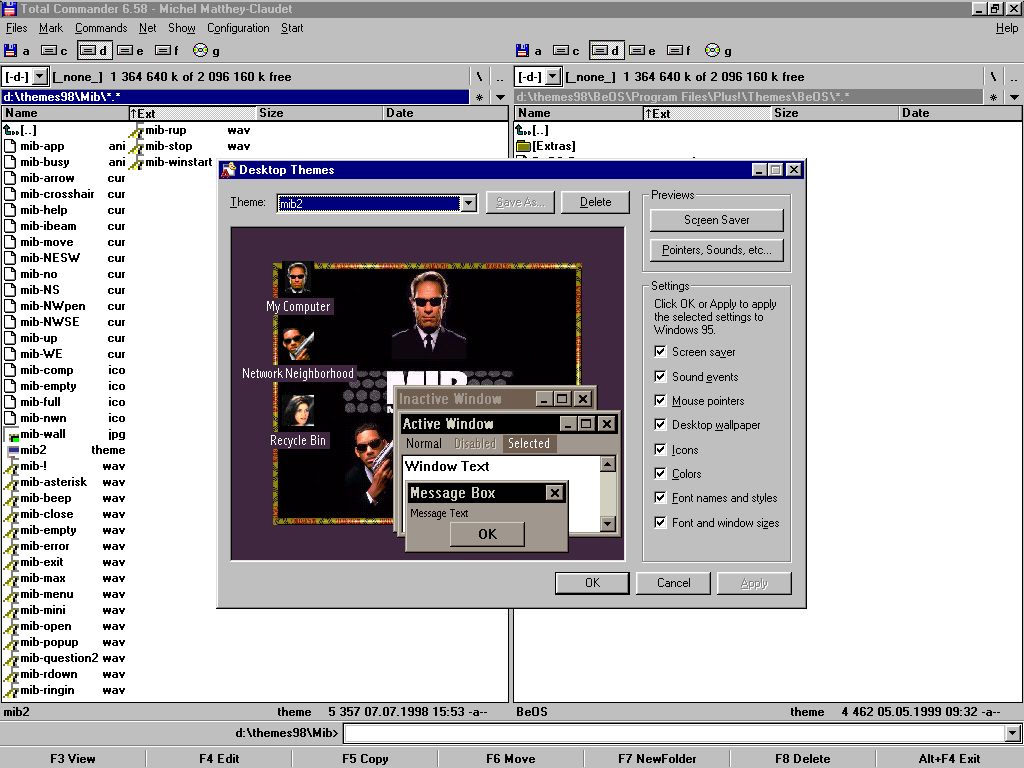1024x768 pixels.
Task: Toggle the Desktop wallpaper checkbox
Action: point(660,425)
